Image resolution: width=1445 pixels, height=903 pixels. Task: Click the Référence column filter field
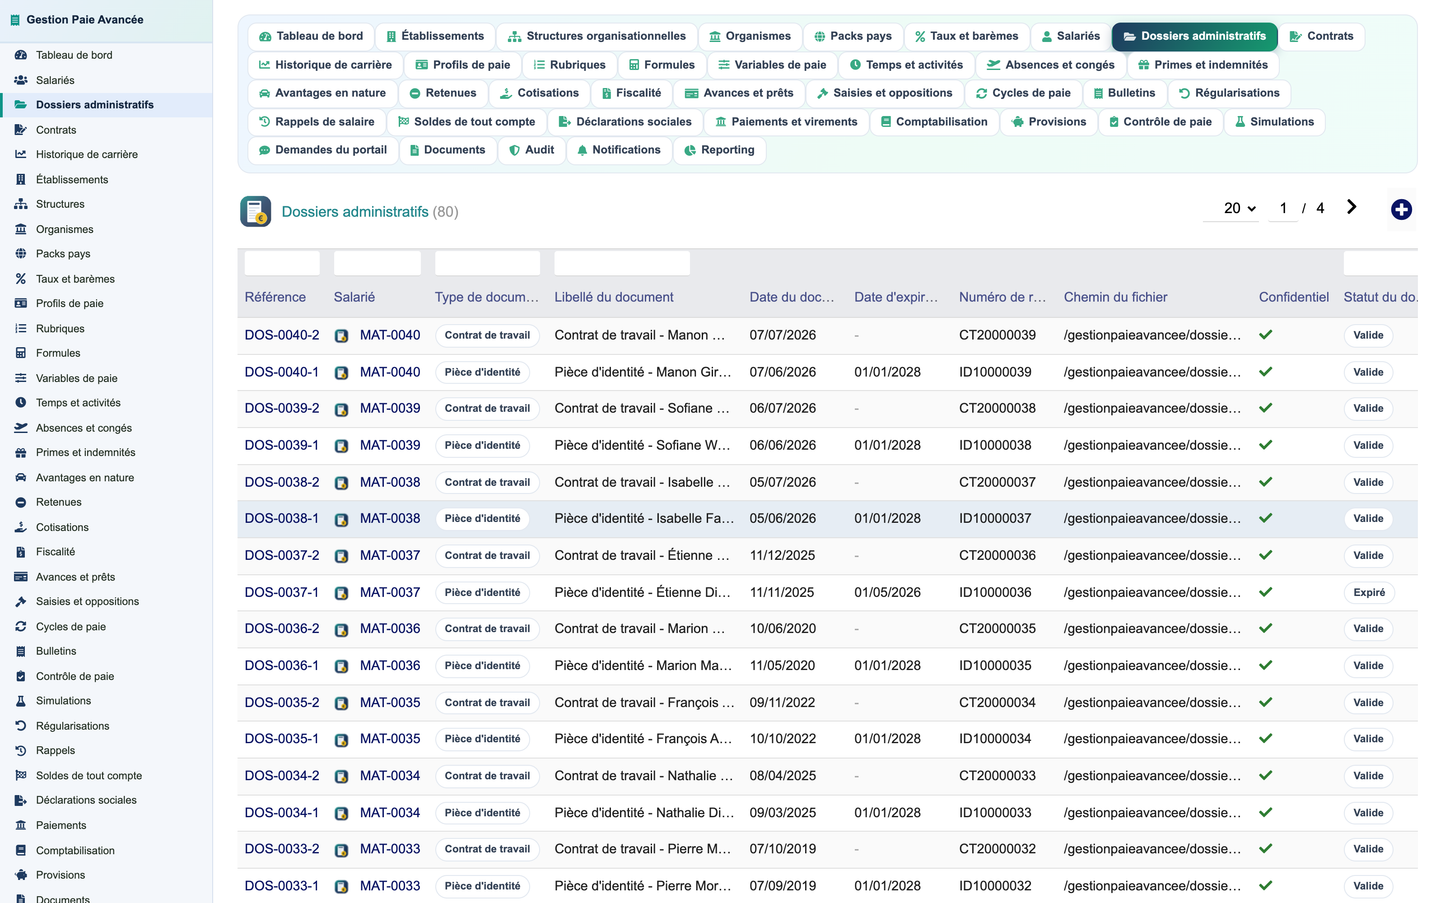tap(282, 263)
